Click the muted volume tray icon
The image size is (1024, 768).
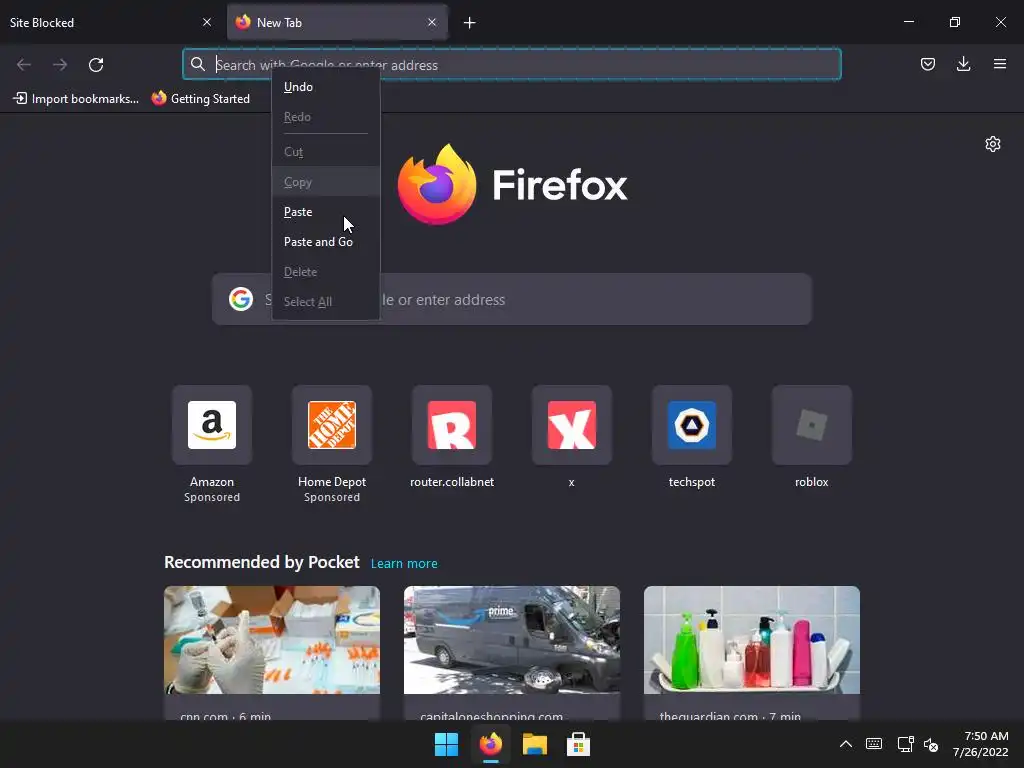[931, 744]
